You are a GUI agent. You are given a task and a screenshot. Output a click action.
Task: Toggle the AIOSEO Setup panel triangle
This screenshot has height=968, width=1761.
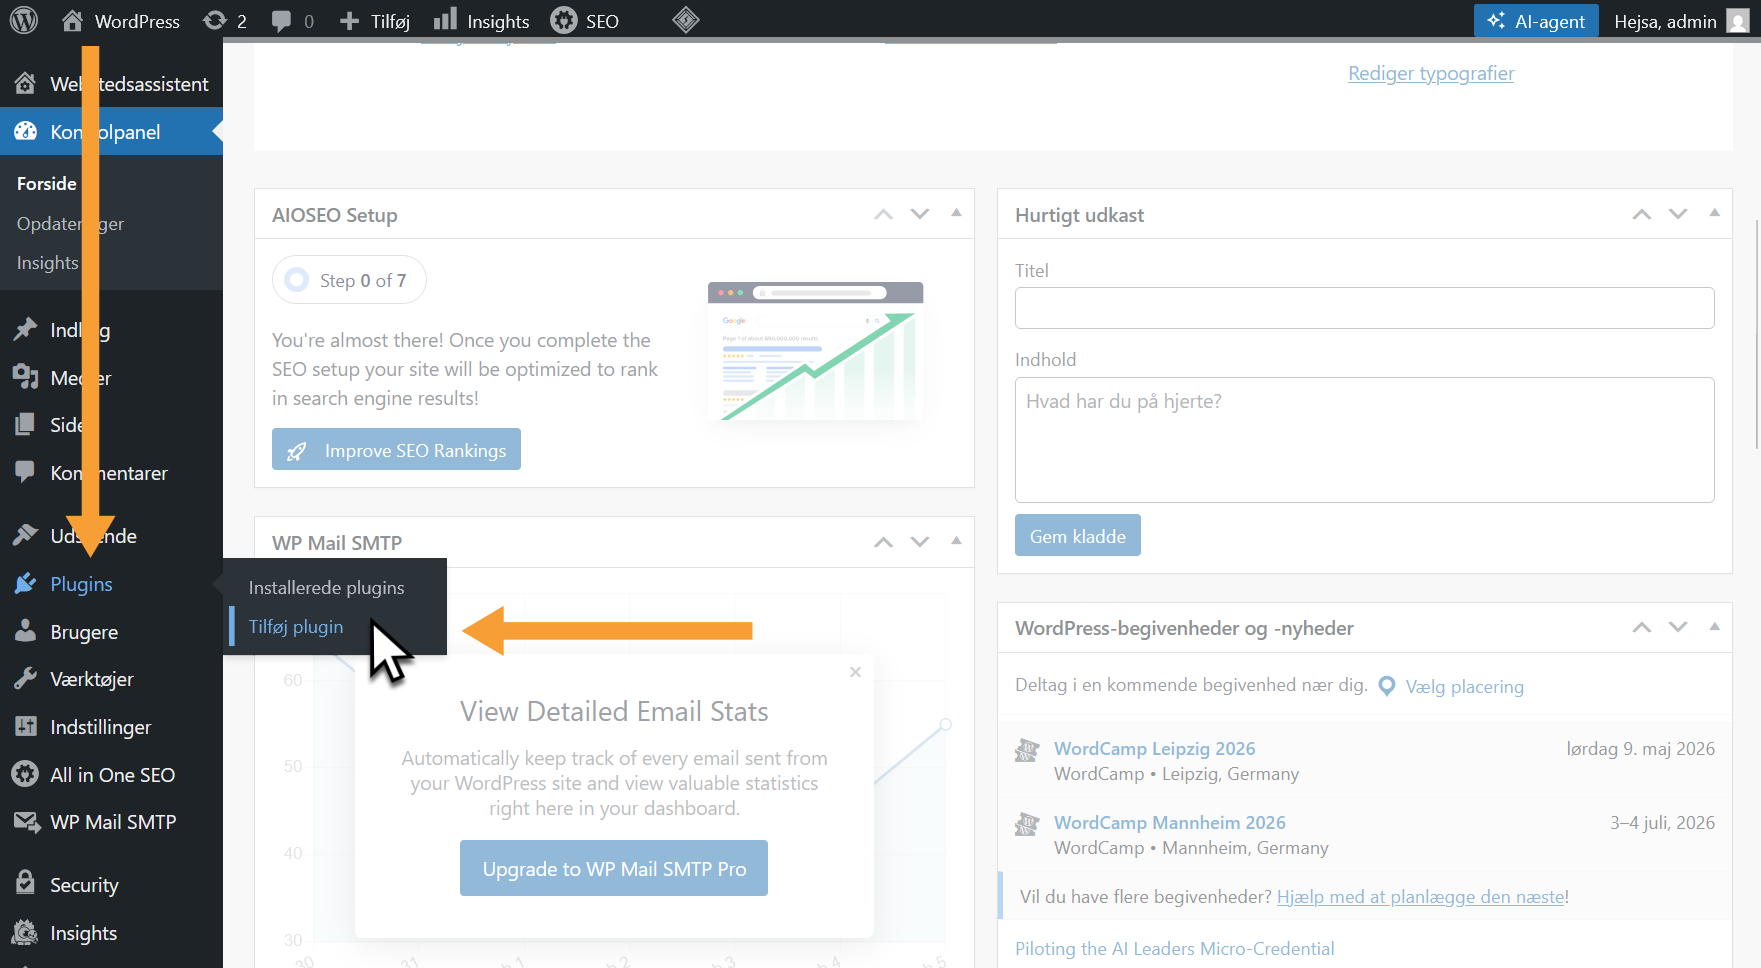pyautogui.click(x=956, y=213)
